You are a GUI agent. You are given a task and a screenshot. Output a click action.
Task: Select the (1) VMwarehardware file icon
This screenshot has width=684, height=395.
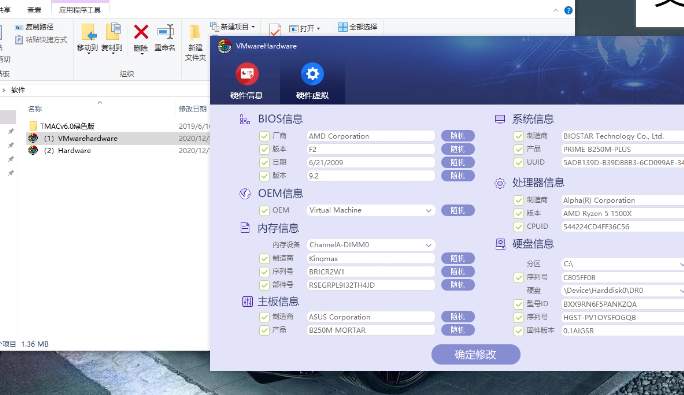coord(33,138)
